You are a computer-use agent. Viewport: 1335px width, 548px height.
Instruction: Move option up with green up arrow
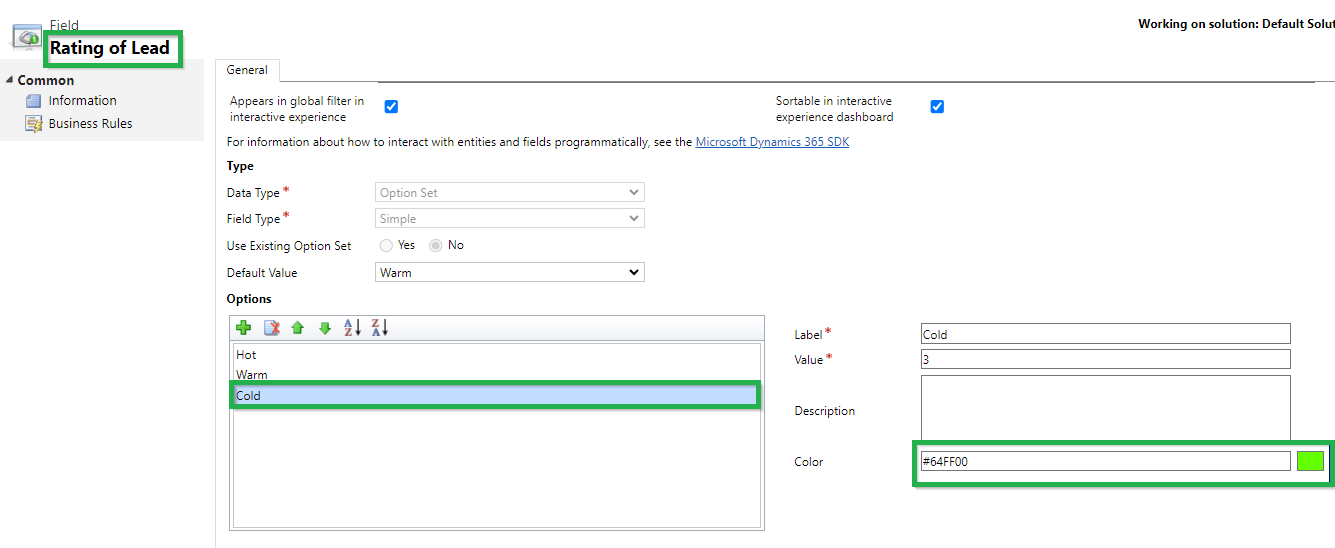[297, 328]
